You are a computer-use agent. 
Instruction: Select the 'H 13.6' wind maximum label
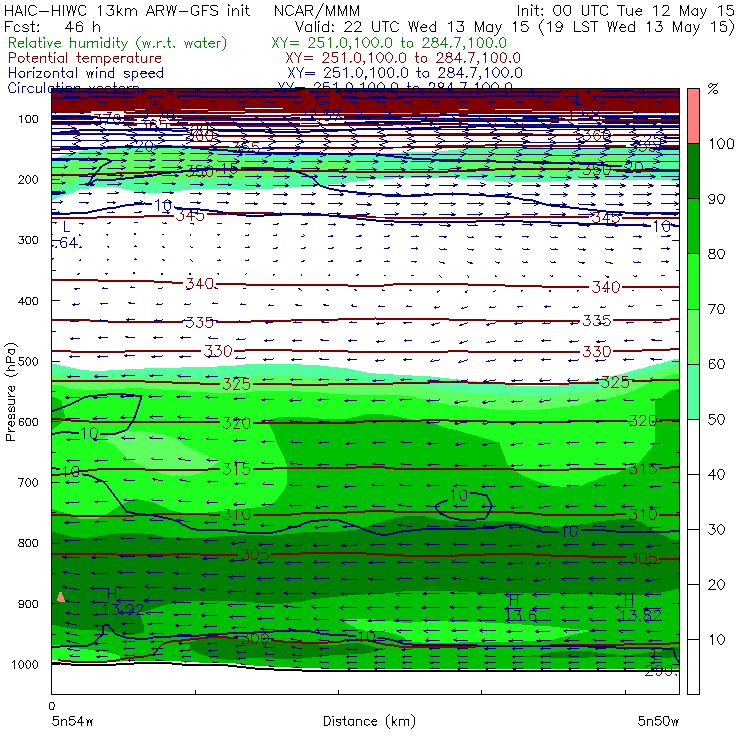tap(520, 608)
